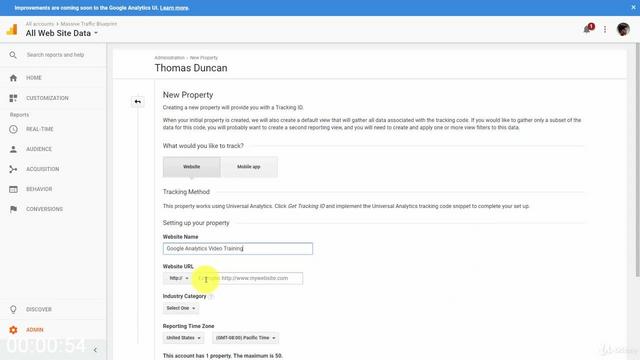Click Massive Traffic Blueprint breadcrumb
640x360 pixels.
[89, 24]
